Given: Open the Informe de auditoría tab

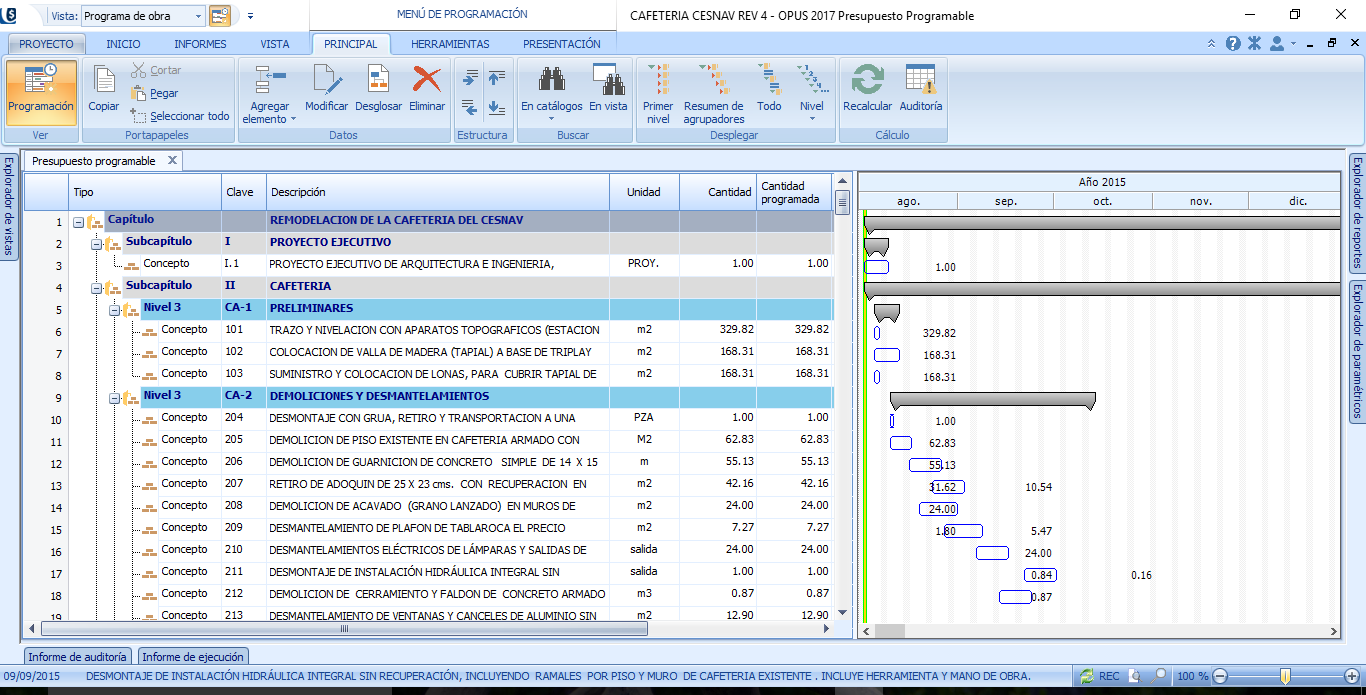Looking at the screenshot, I should point(77,657).
